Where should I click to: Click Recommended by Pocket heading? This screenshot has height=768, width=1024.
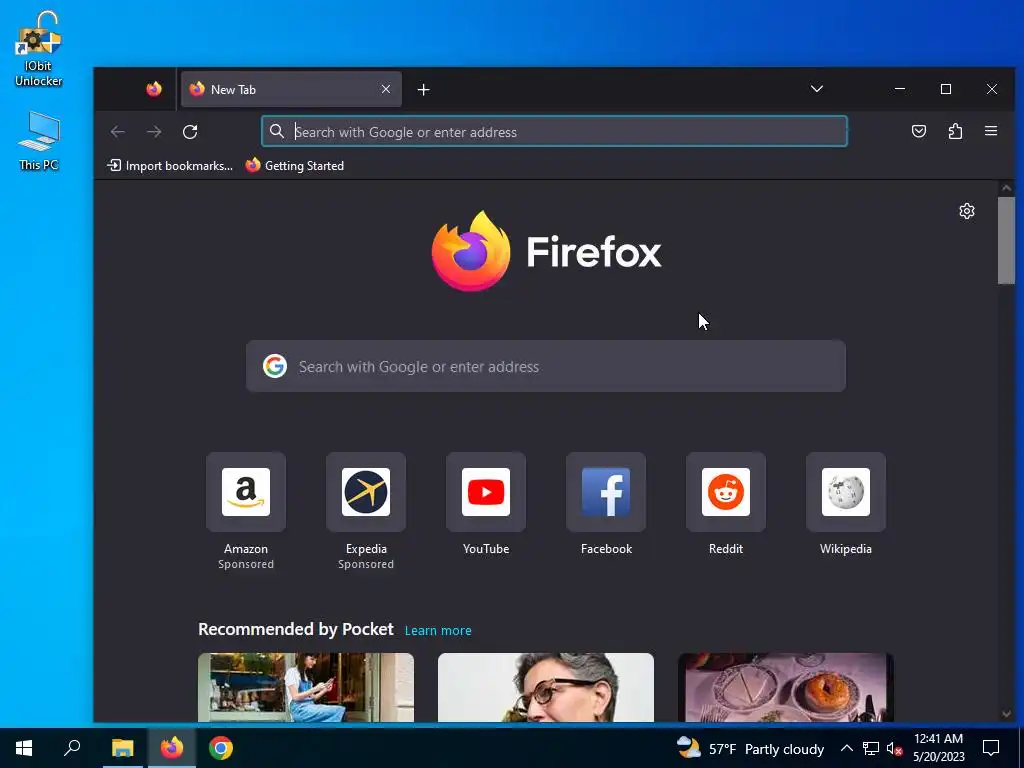[296, 629]
